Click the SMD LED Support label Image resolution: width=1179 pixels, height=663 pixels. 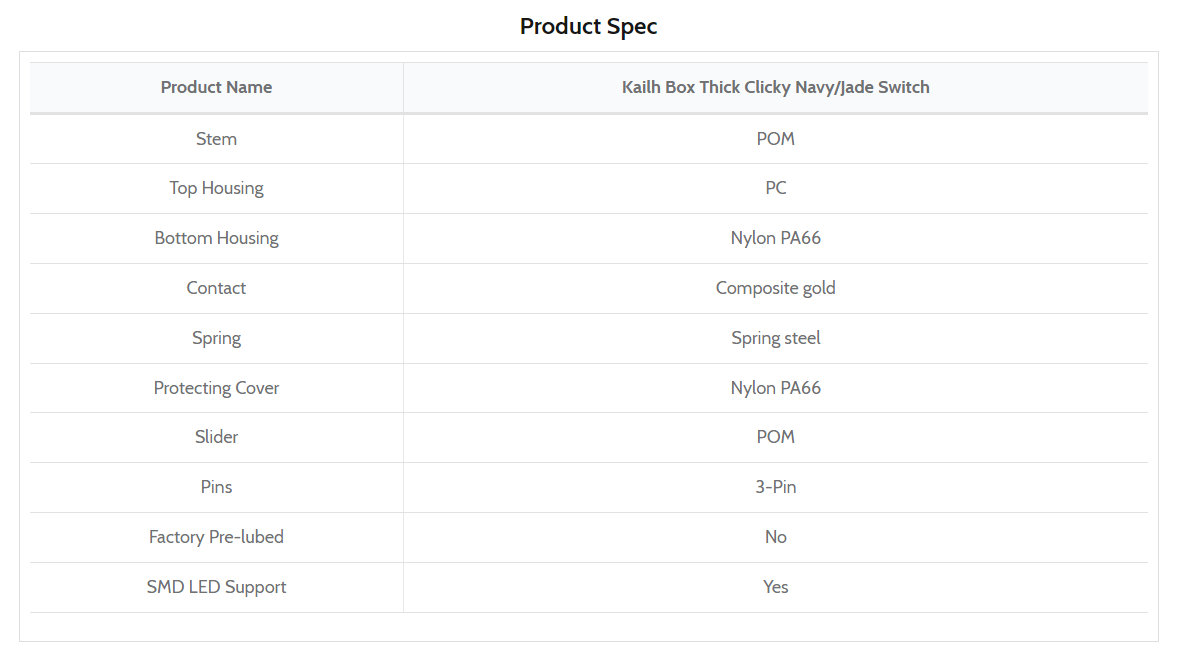click(x=216, y=587)
